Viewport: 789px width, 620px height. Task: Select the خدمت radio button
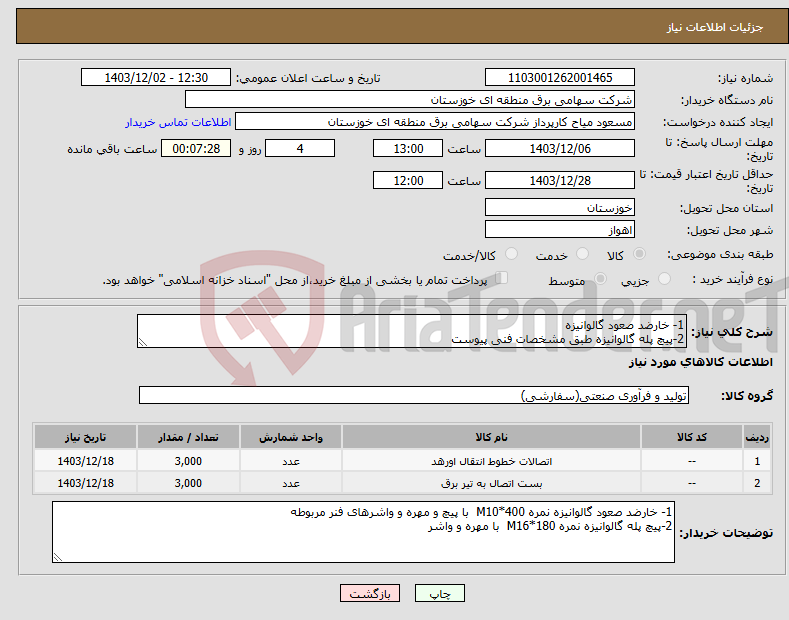(582, 254)
